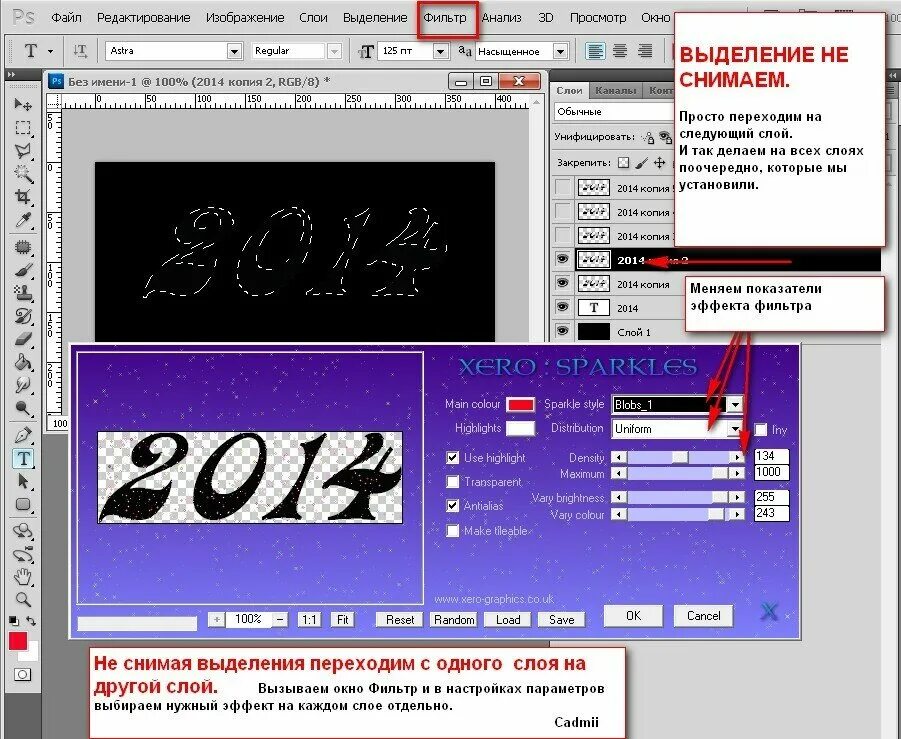Toggle Use highlight checkbox

(x=453, y=457)
